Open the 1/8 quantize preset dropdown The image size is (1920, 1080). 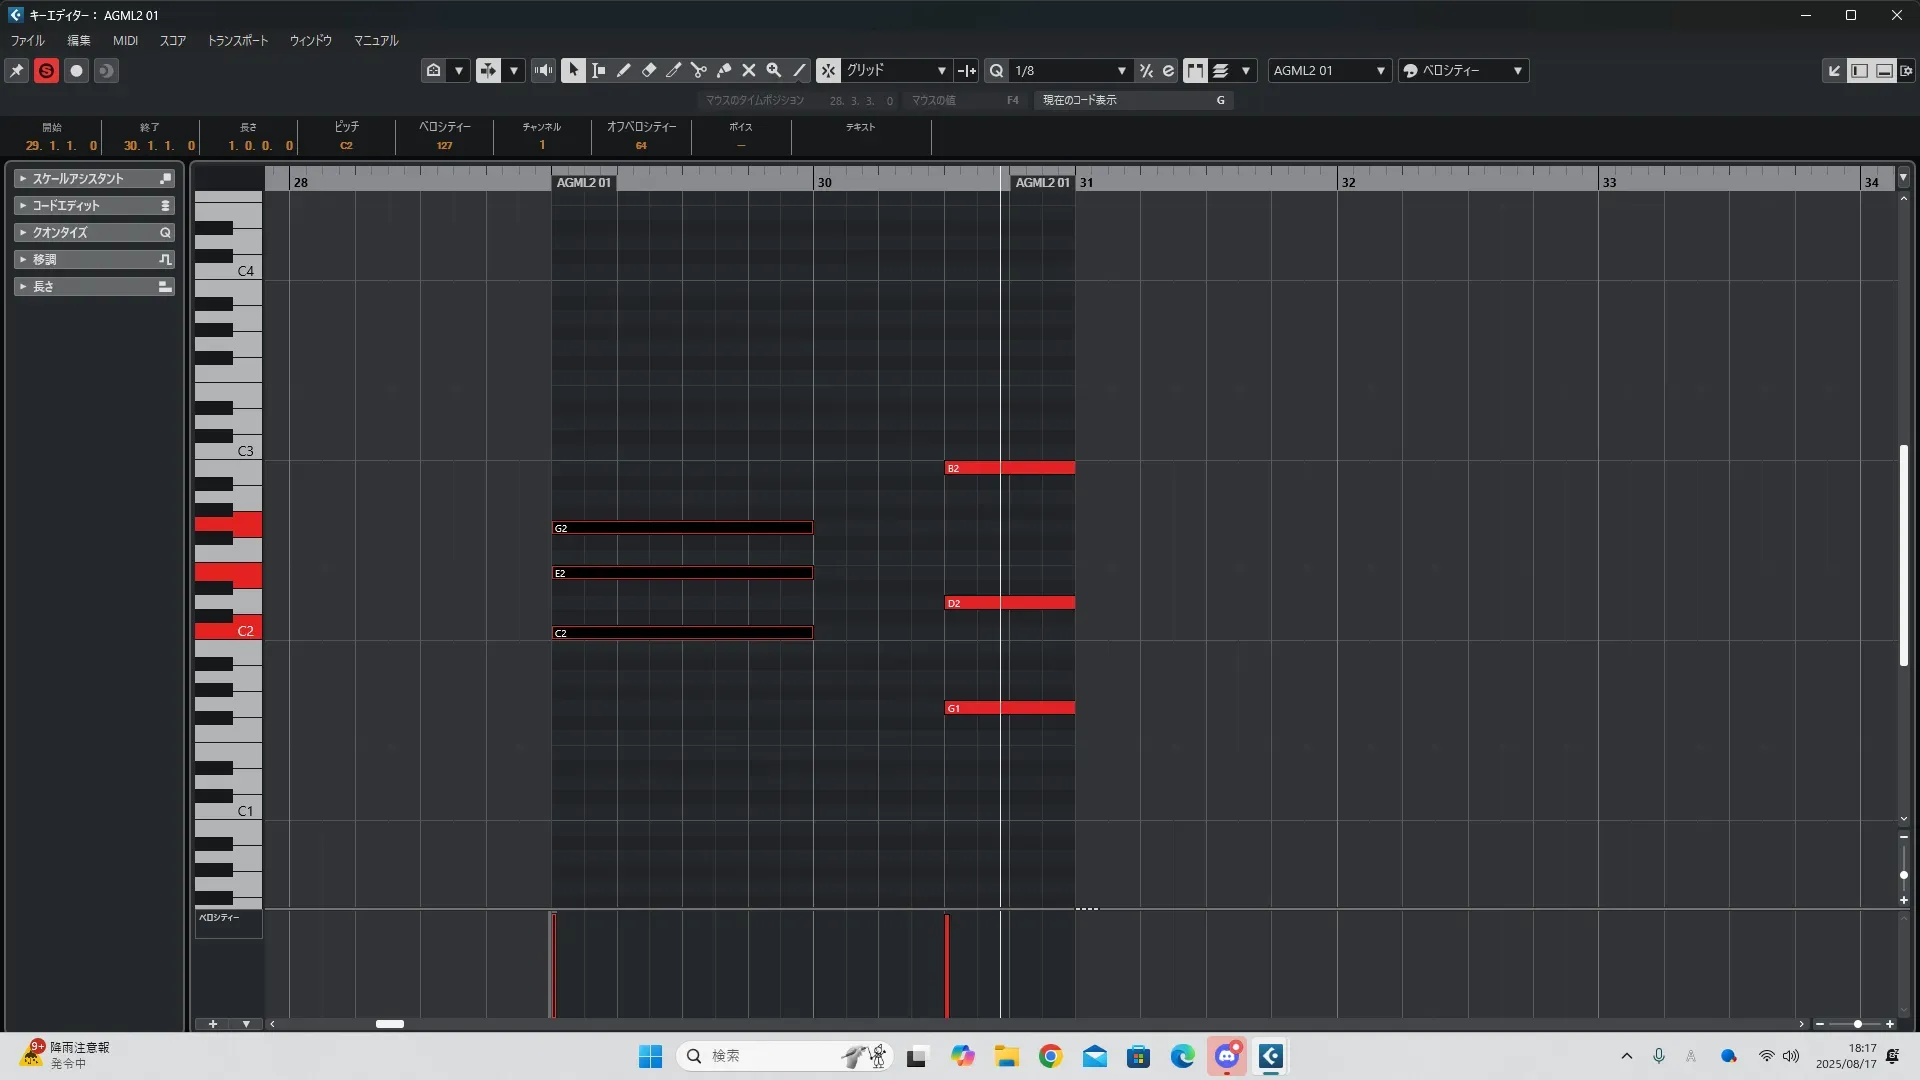1070,71
